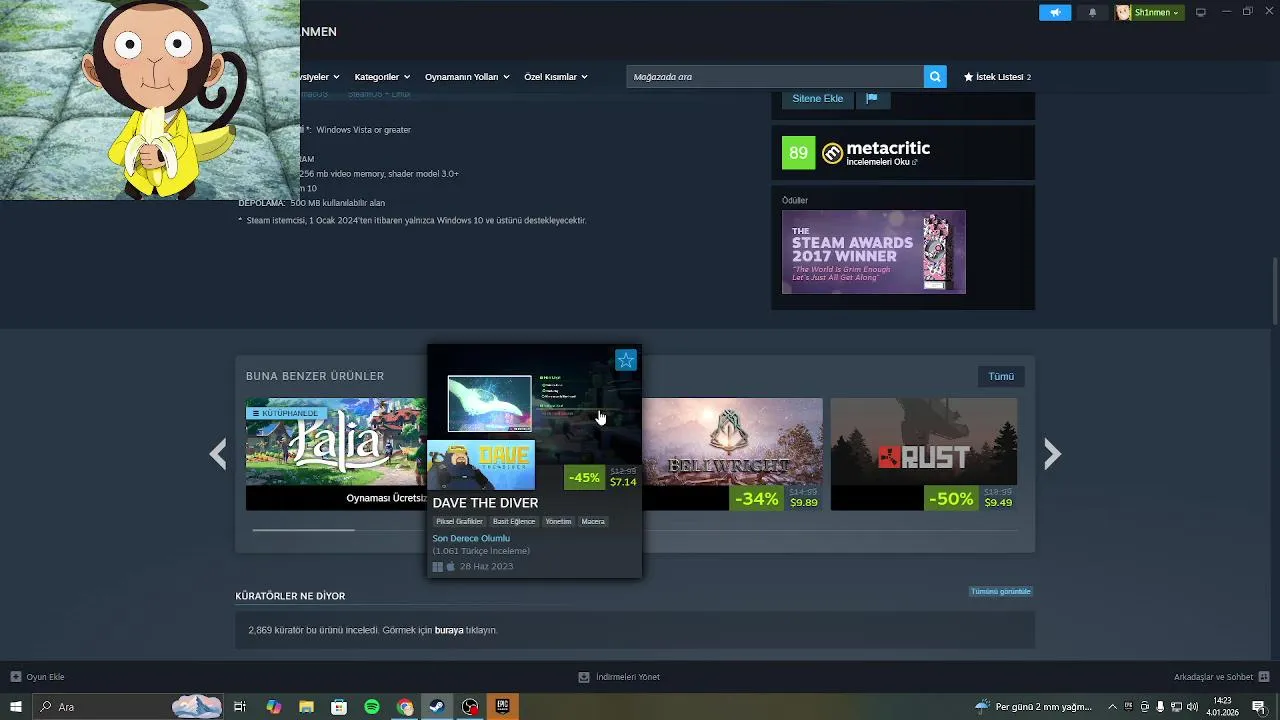Focus the Mağazada ara search field

(775, 77)
